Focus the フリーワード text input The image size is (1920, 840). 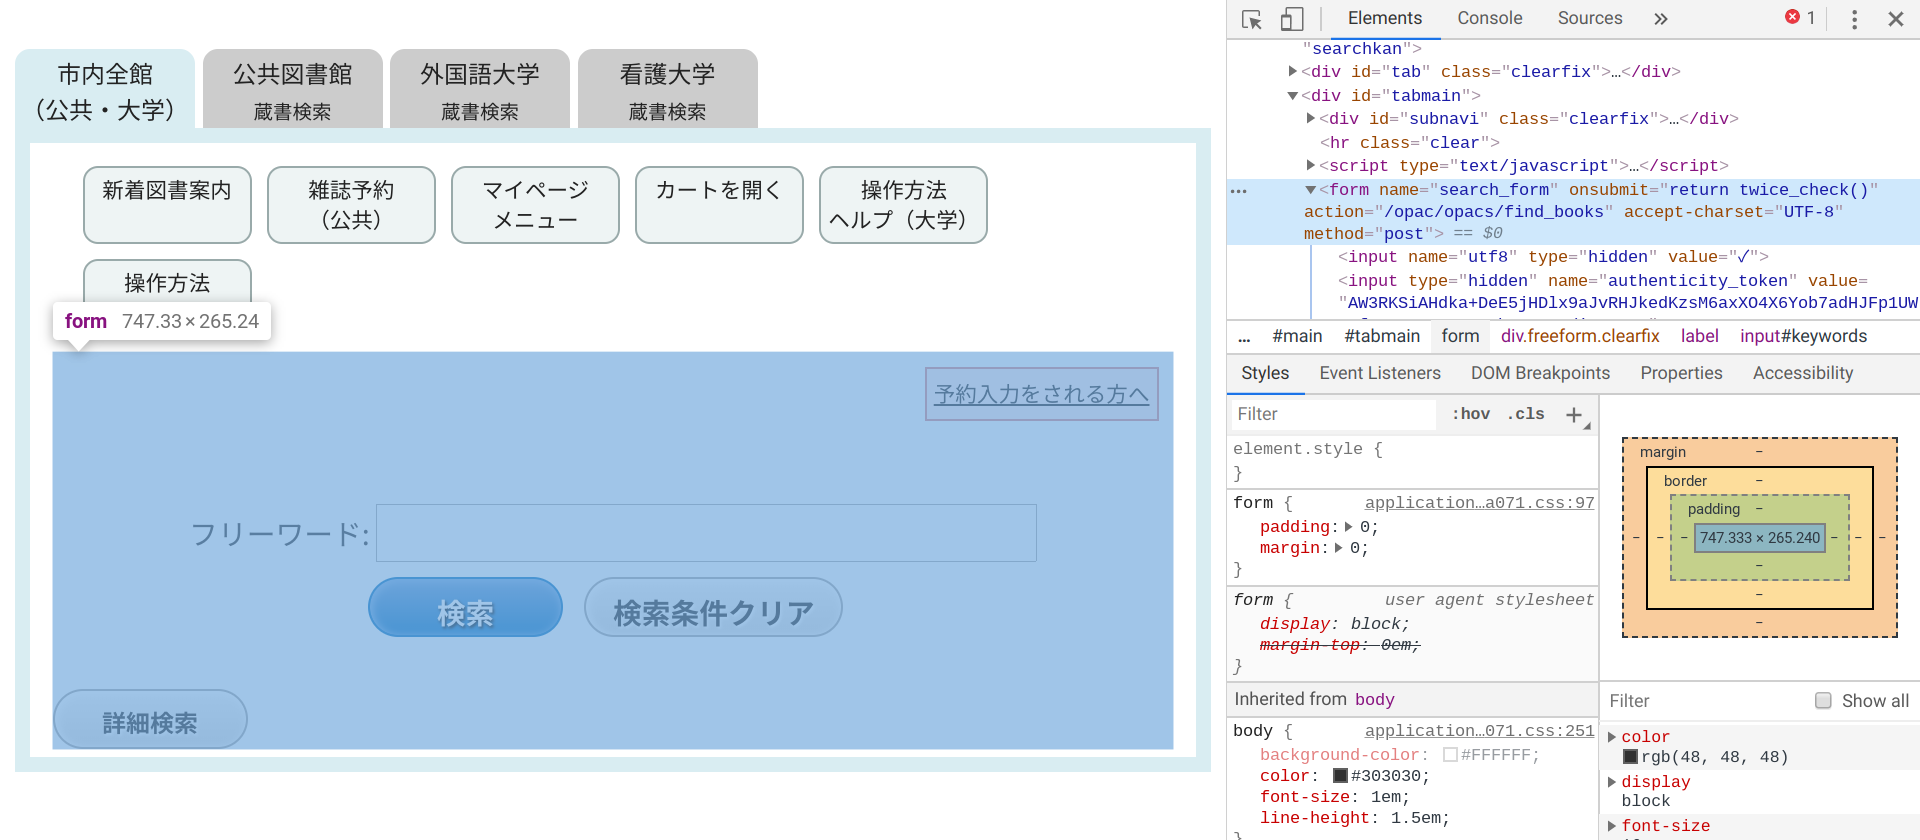point(706,533)
